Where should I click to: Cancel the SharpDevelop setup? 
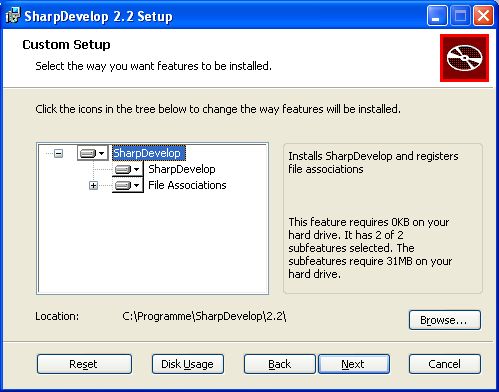[x=445, y=364]
